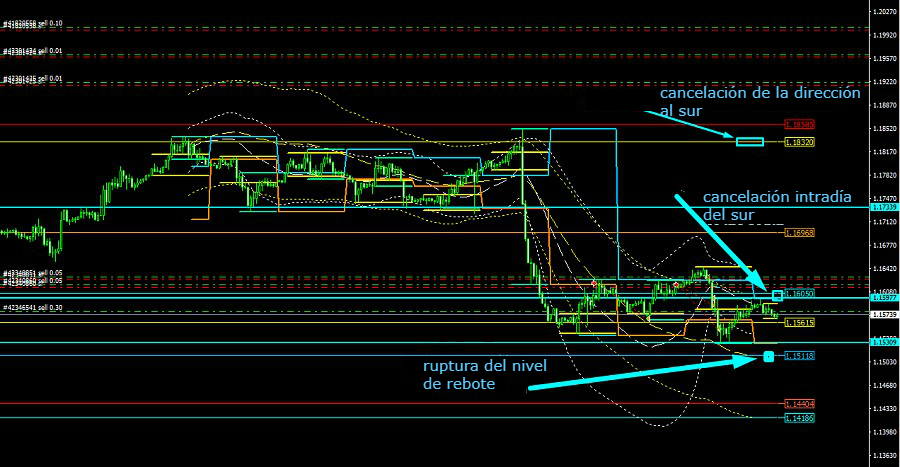Click the 1.16968 orange price label
This screenshot has height=467, width=900.
(799, 232)
